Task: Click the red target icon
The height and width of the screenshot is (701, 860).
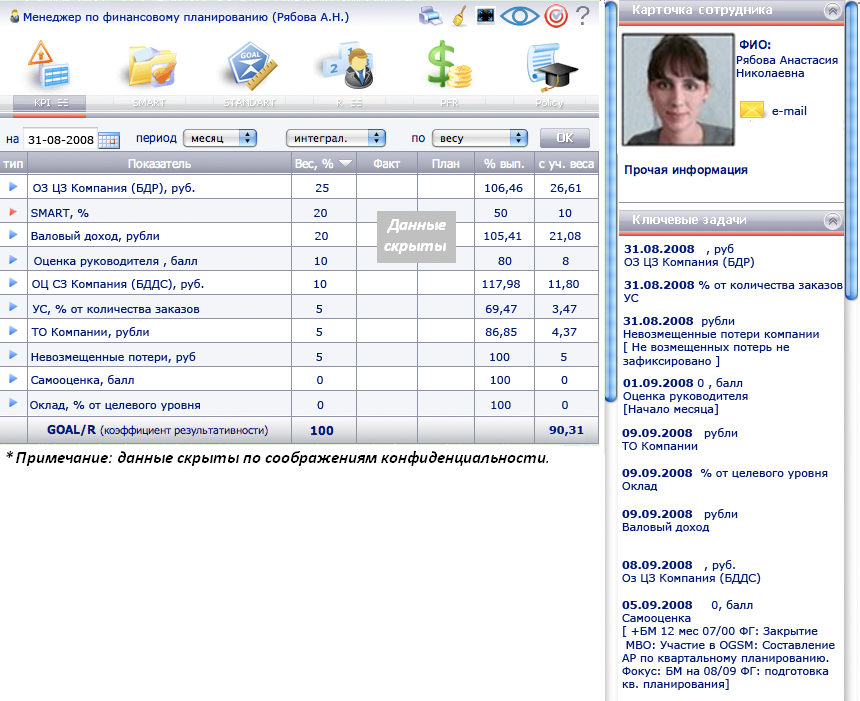Action: coord(556,16)
